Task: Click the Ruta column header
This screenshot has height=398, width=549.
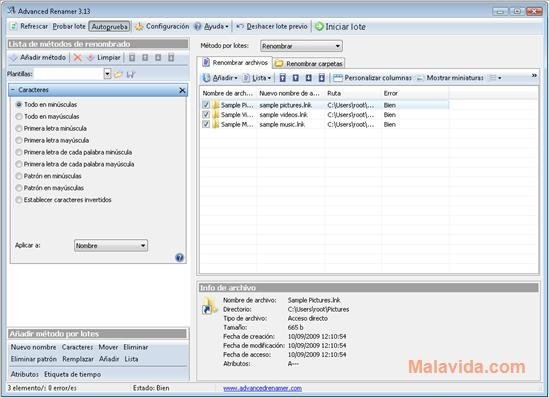Action: (353, 93)
